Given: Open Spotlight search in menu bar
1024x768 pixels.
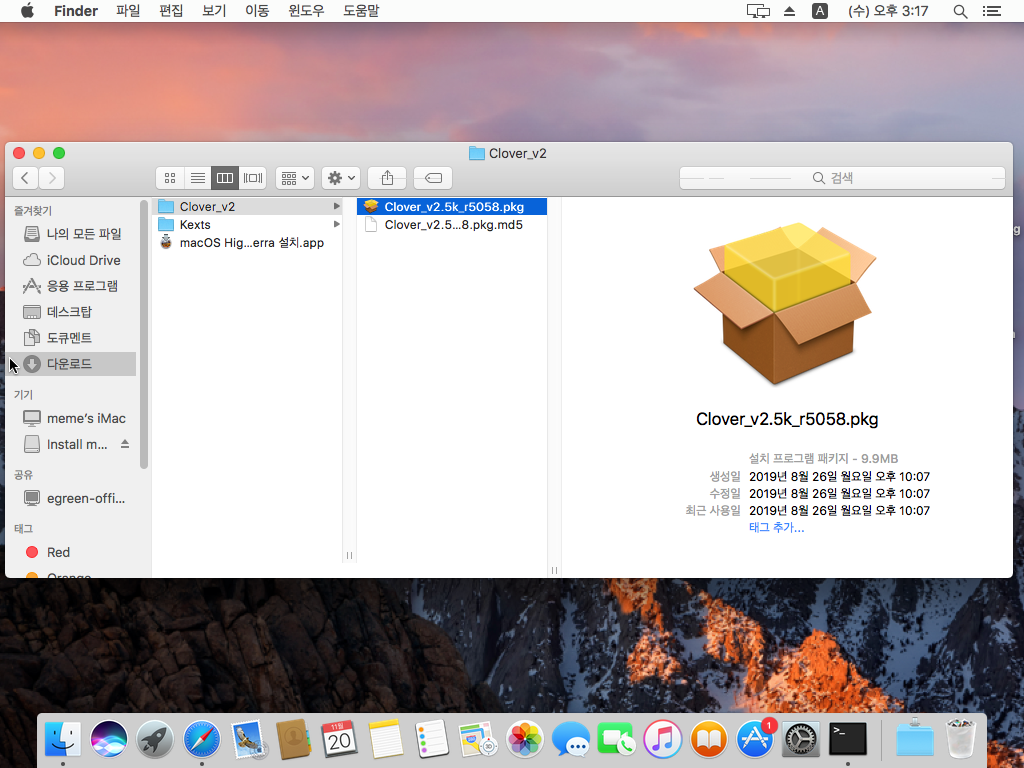Looking at the screenshot, I should pyautogui.click(x=960, y=11).
